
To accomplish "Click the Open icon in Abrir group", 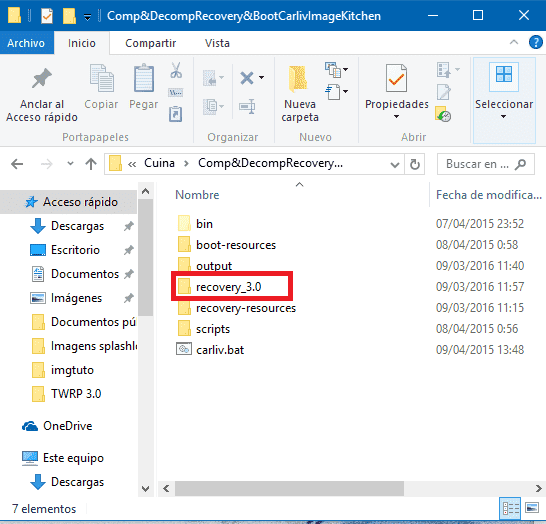I will click(x=444, y=70).
